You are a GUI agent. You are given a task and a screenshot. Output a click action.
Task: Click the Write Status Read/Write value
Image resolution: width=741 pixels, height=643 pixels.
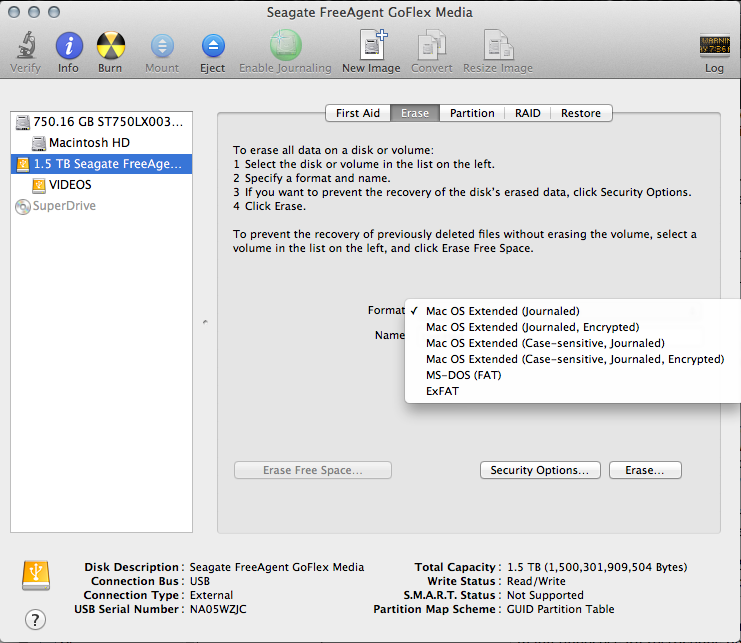(x=536, y=581)
